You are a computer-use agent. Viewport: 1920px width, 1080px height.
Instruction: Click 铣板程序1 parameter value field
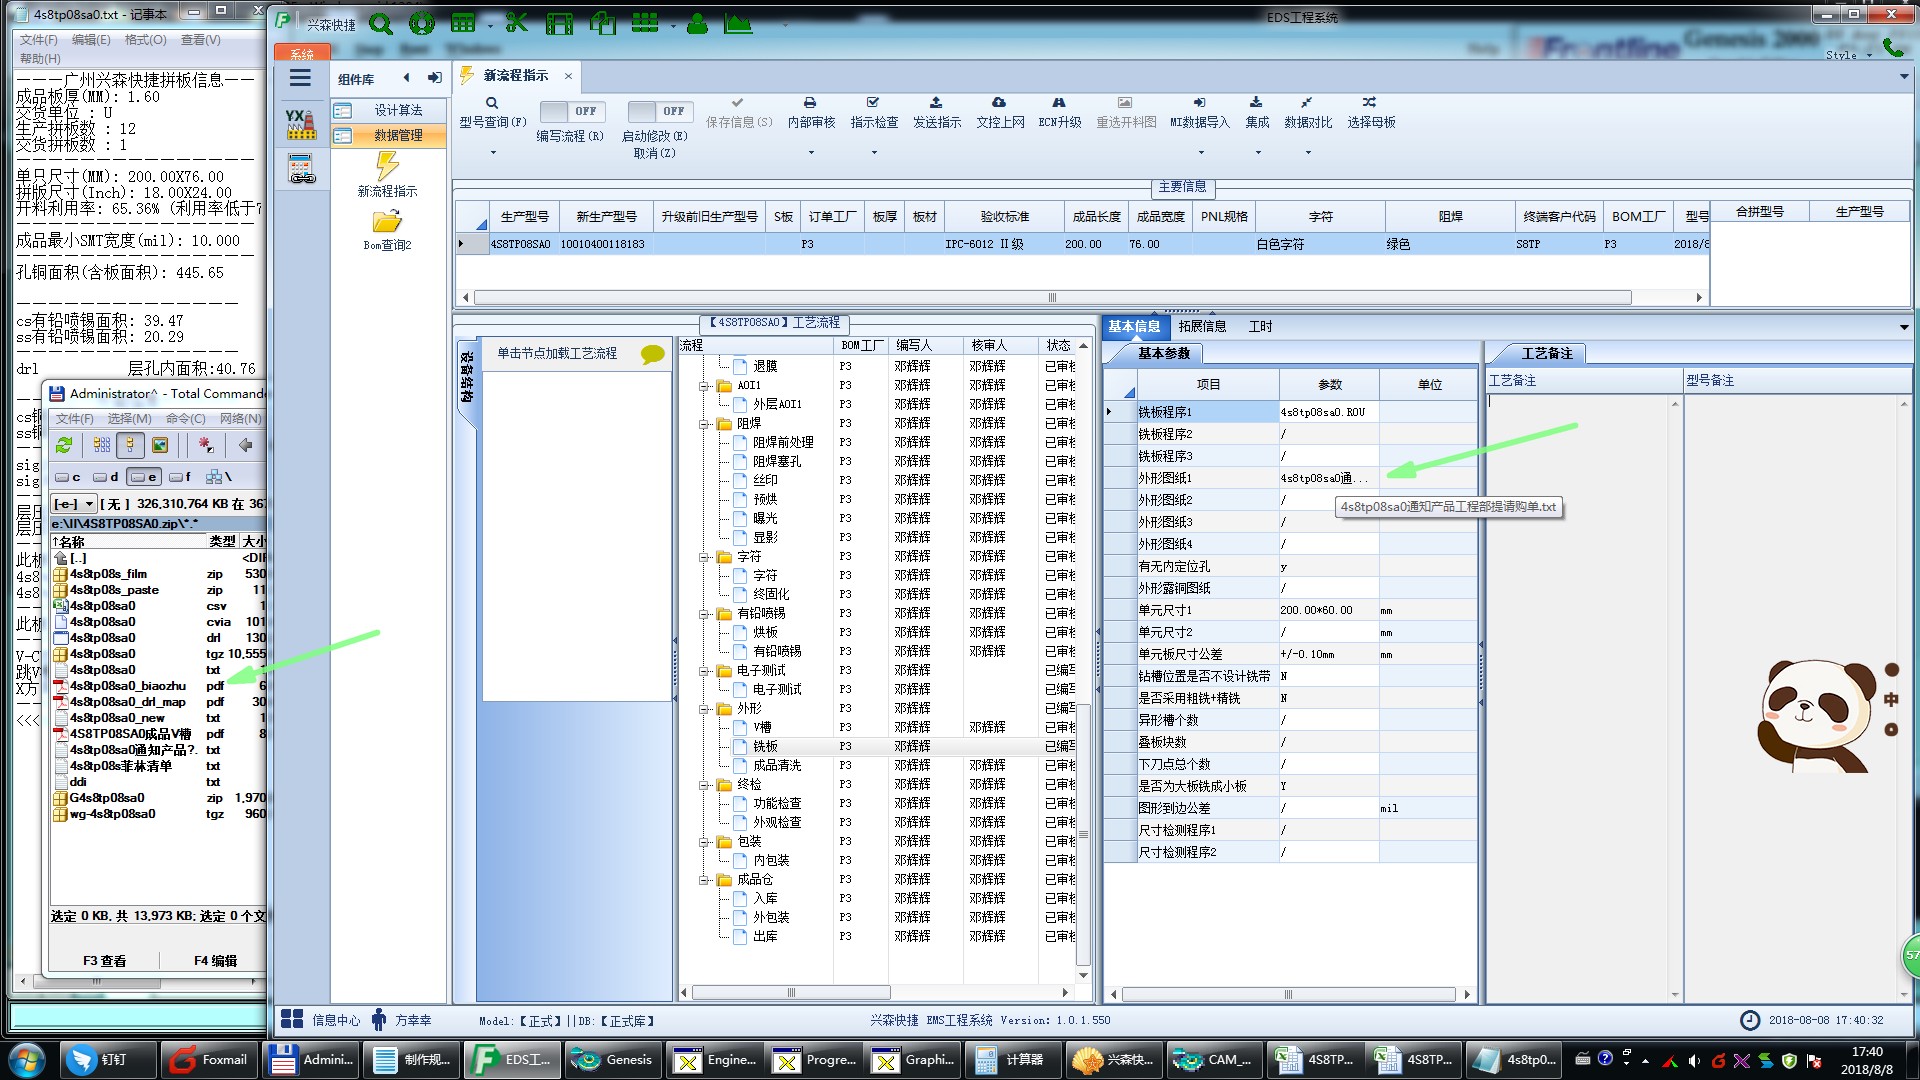click(x=1328, y=412)
